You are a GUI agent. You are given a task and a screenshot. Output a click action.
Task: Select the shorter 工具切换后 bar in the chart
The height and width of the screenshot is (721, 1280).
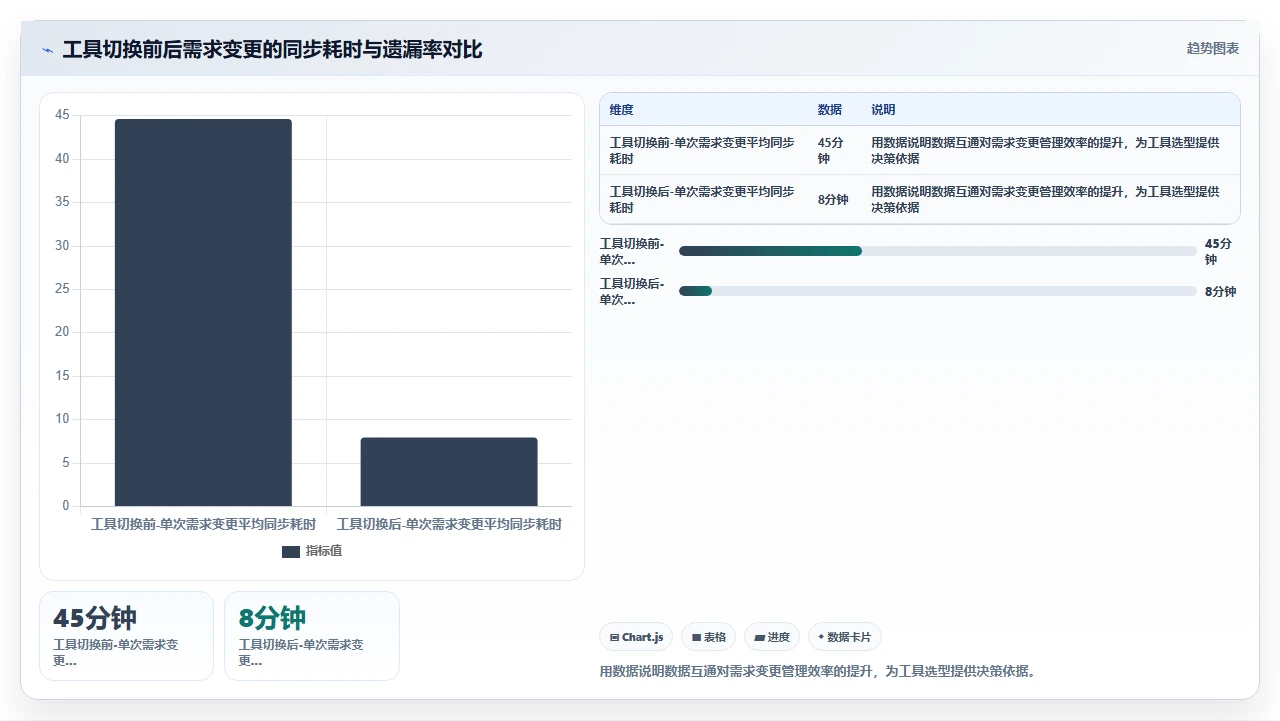point(449,472)
